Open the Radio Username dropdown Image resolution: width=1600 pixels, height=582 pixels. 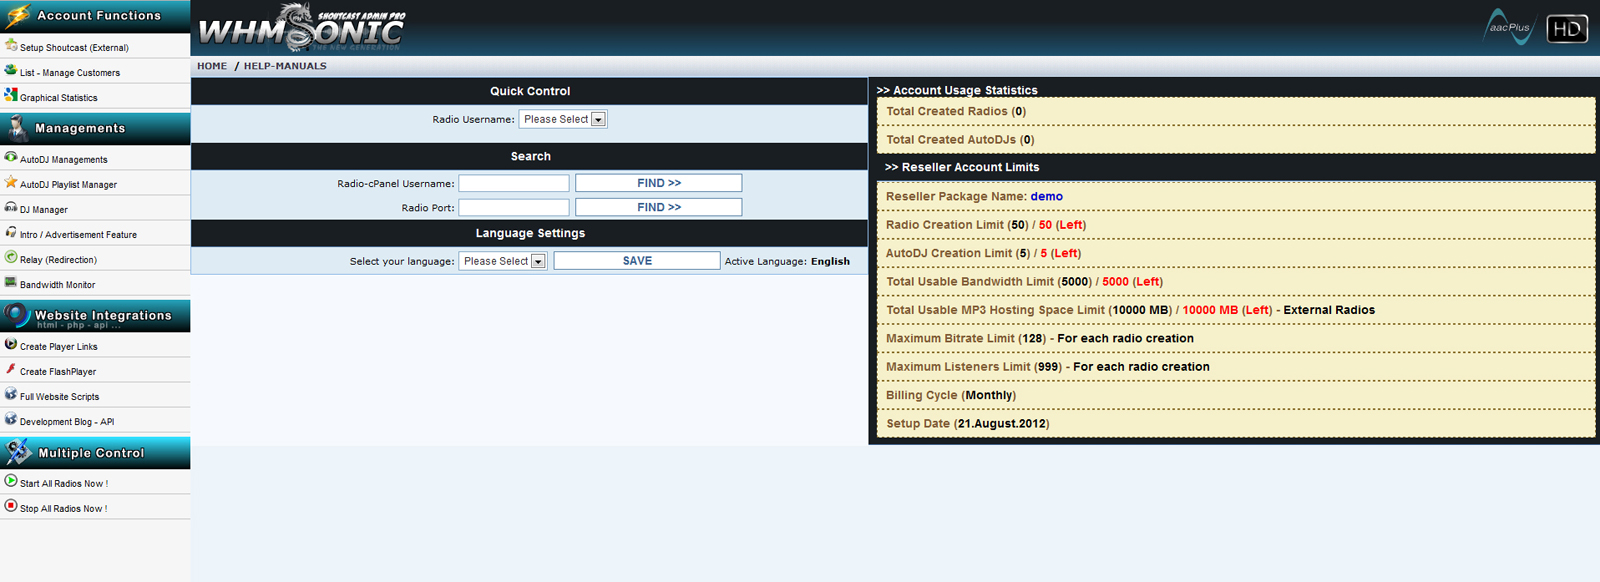(562, 119)
